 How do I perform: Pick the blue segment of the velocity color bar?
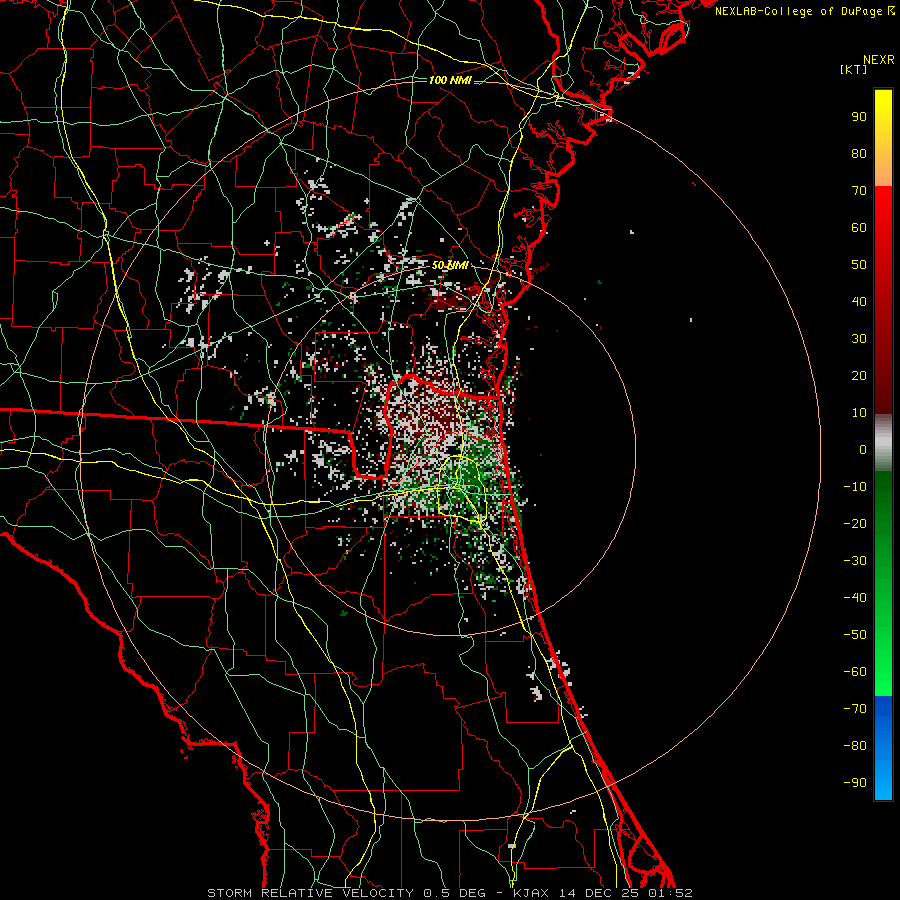click(x=883, y=748)
